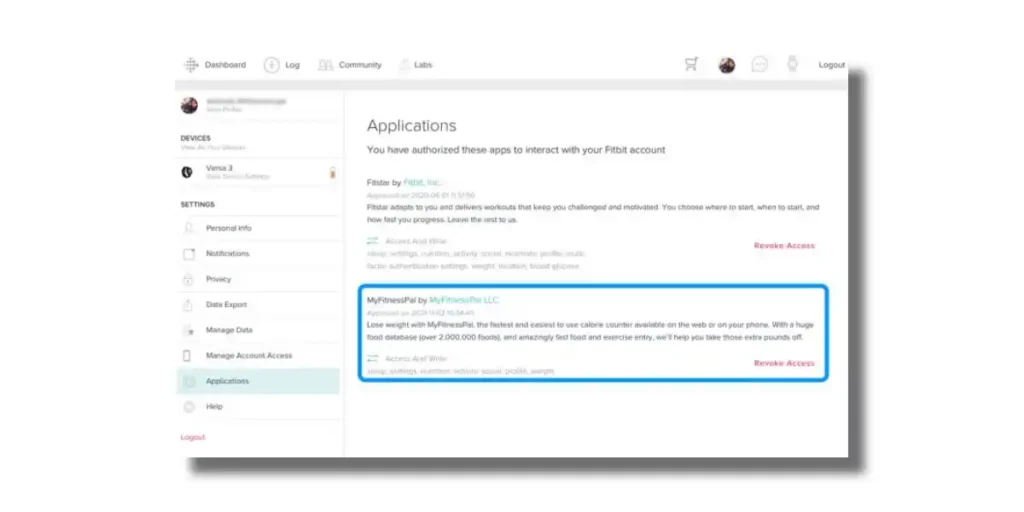Click the Versa 3 battery indicator icon
Screen dimensions: 1024x512
coord(332,173)
